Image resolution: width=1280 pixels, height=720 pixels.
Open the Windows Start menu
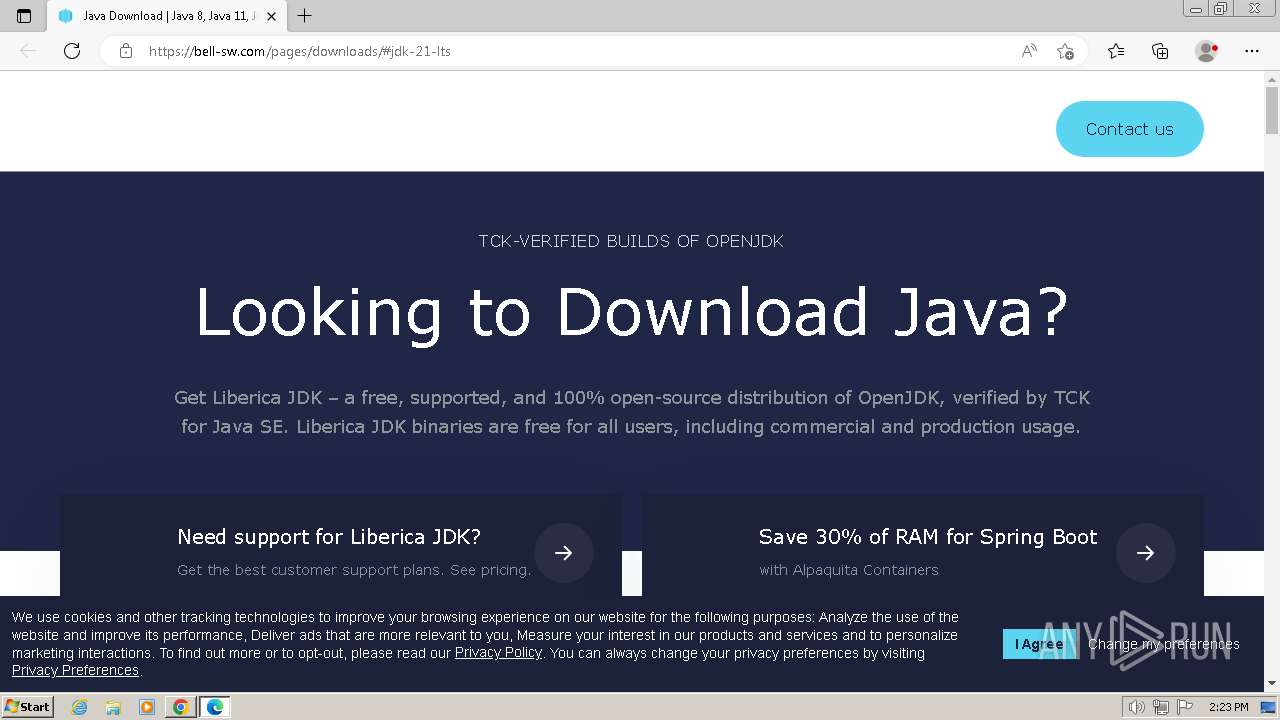28,707
